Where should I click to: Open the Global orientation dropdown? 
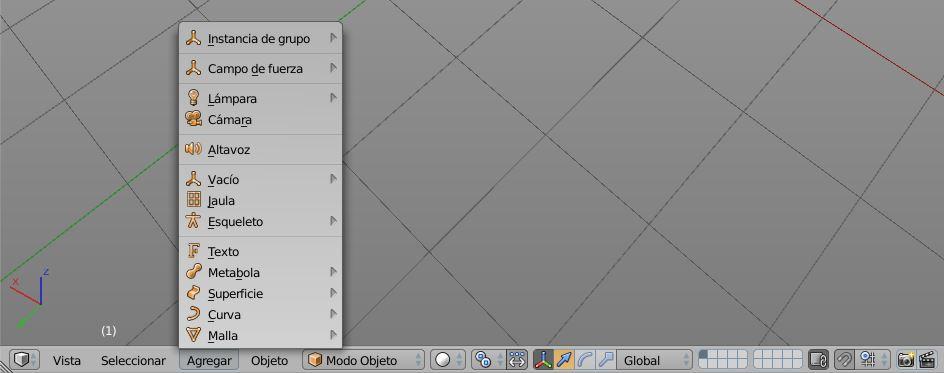[x=654, y=360]
